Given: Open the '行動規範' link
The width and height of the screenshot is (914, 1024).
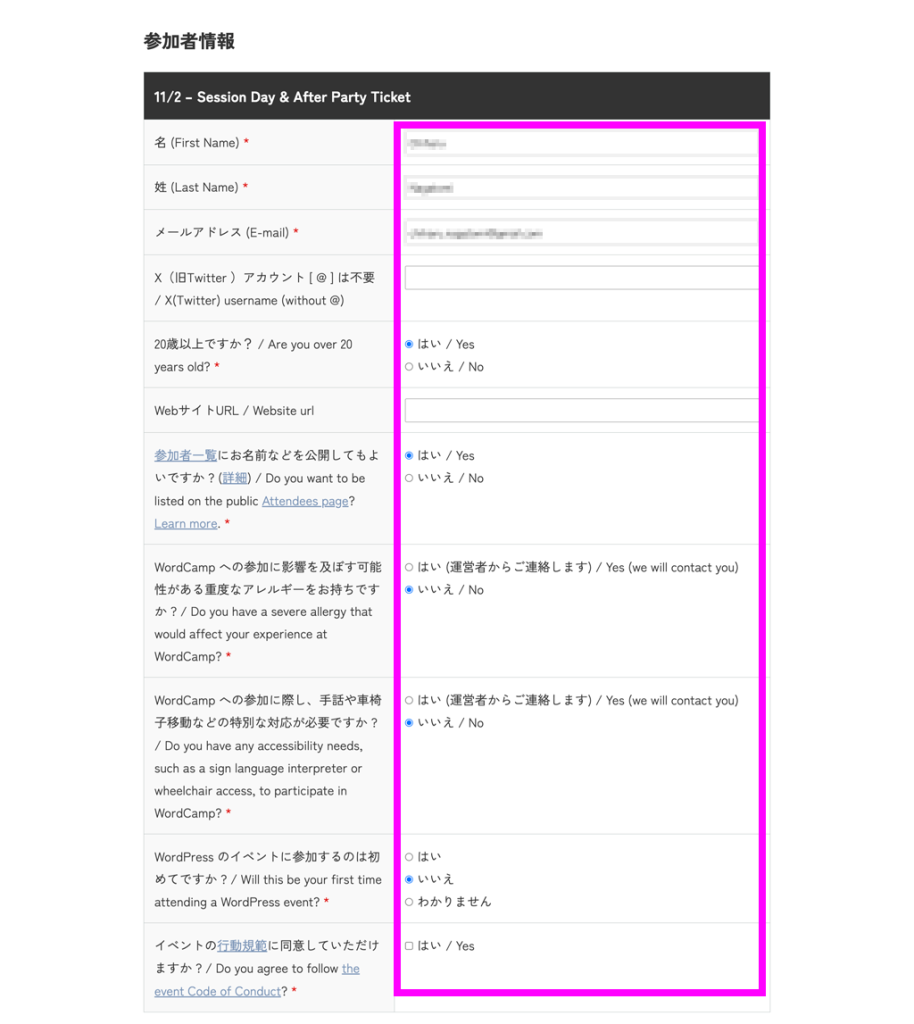Looking at the screenshot, I should coord(241,946).
